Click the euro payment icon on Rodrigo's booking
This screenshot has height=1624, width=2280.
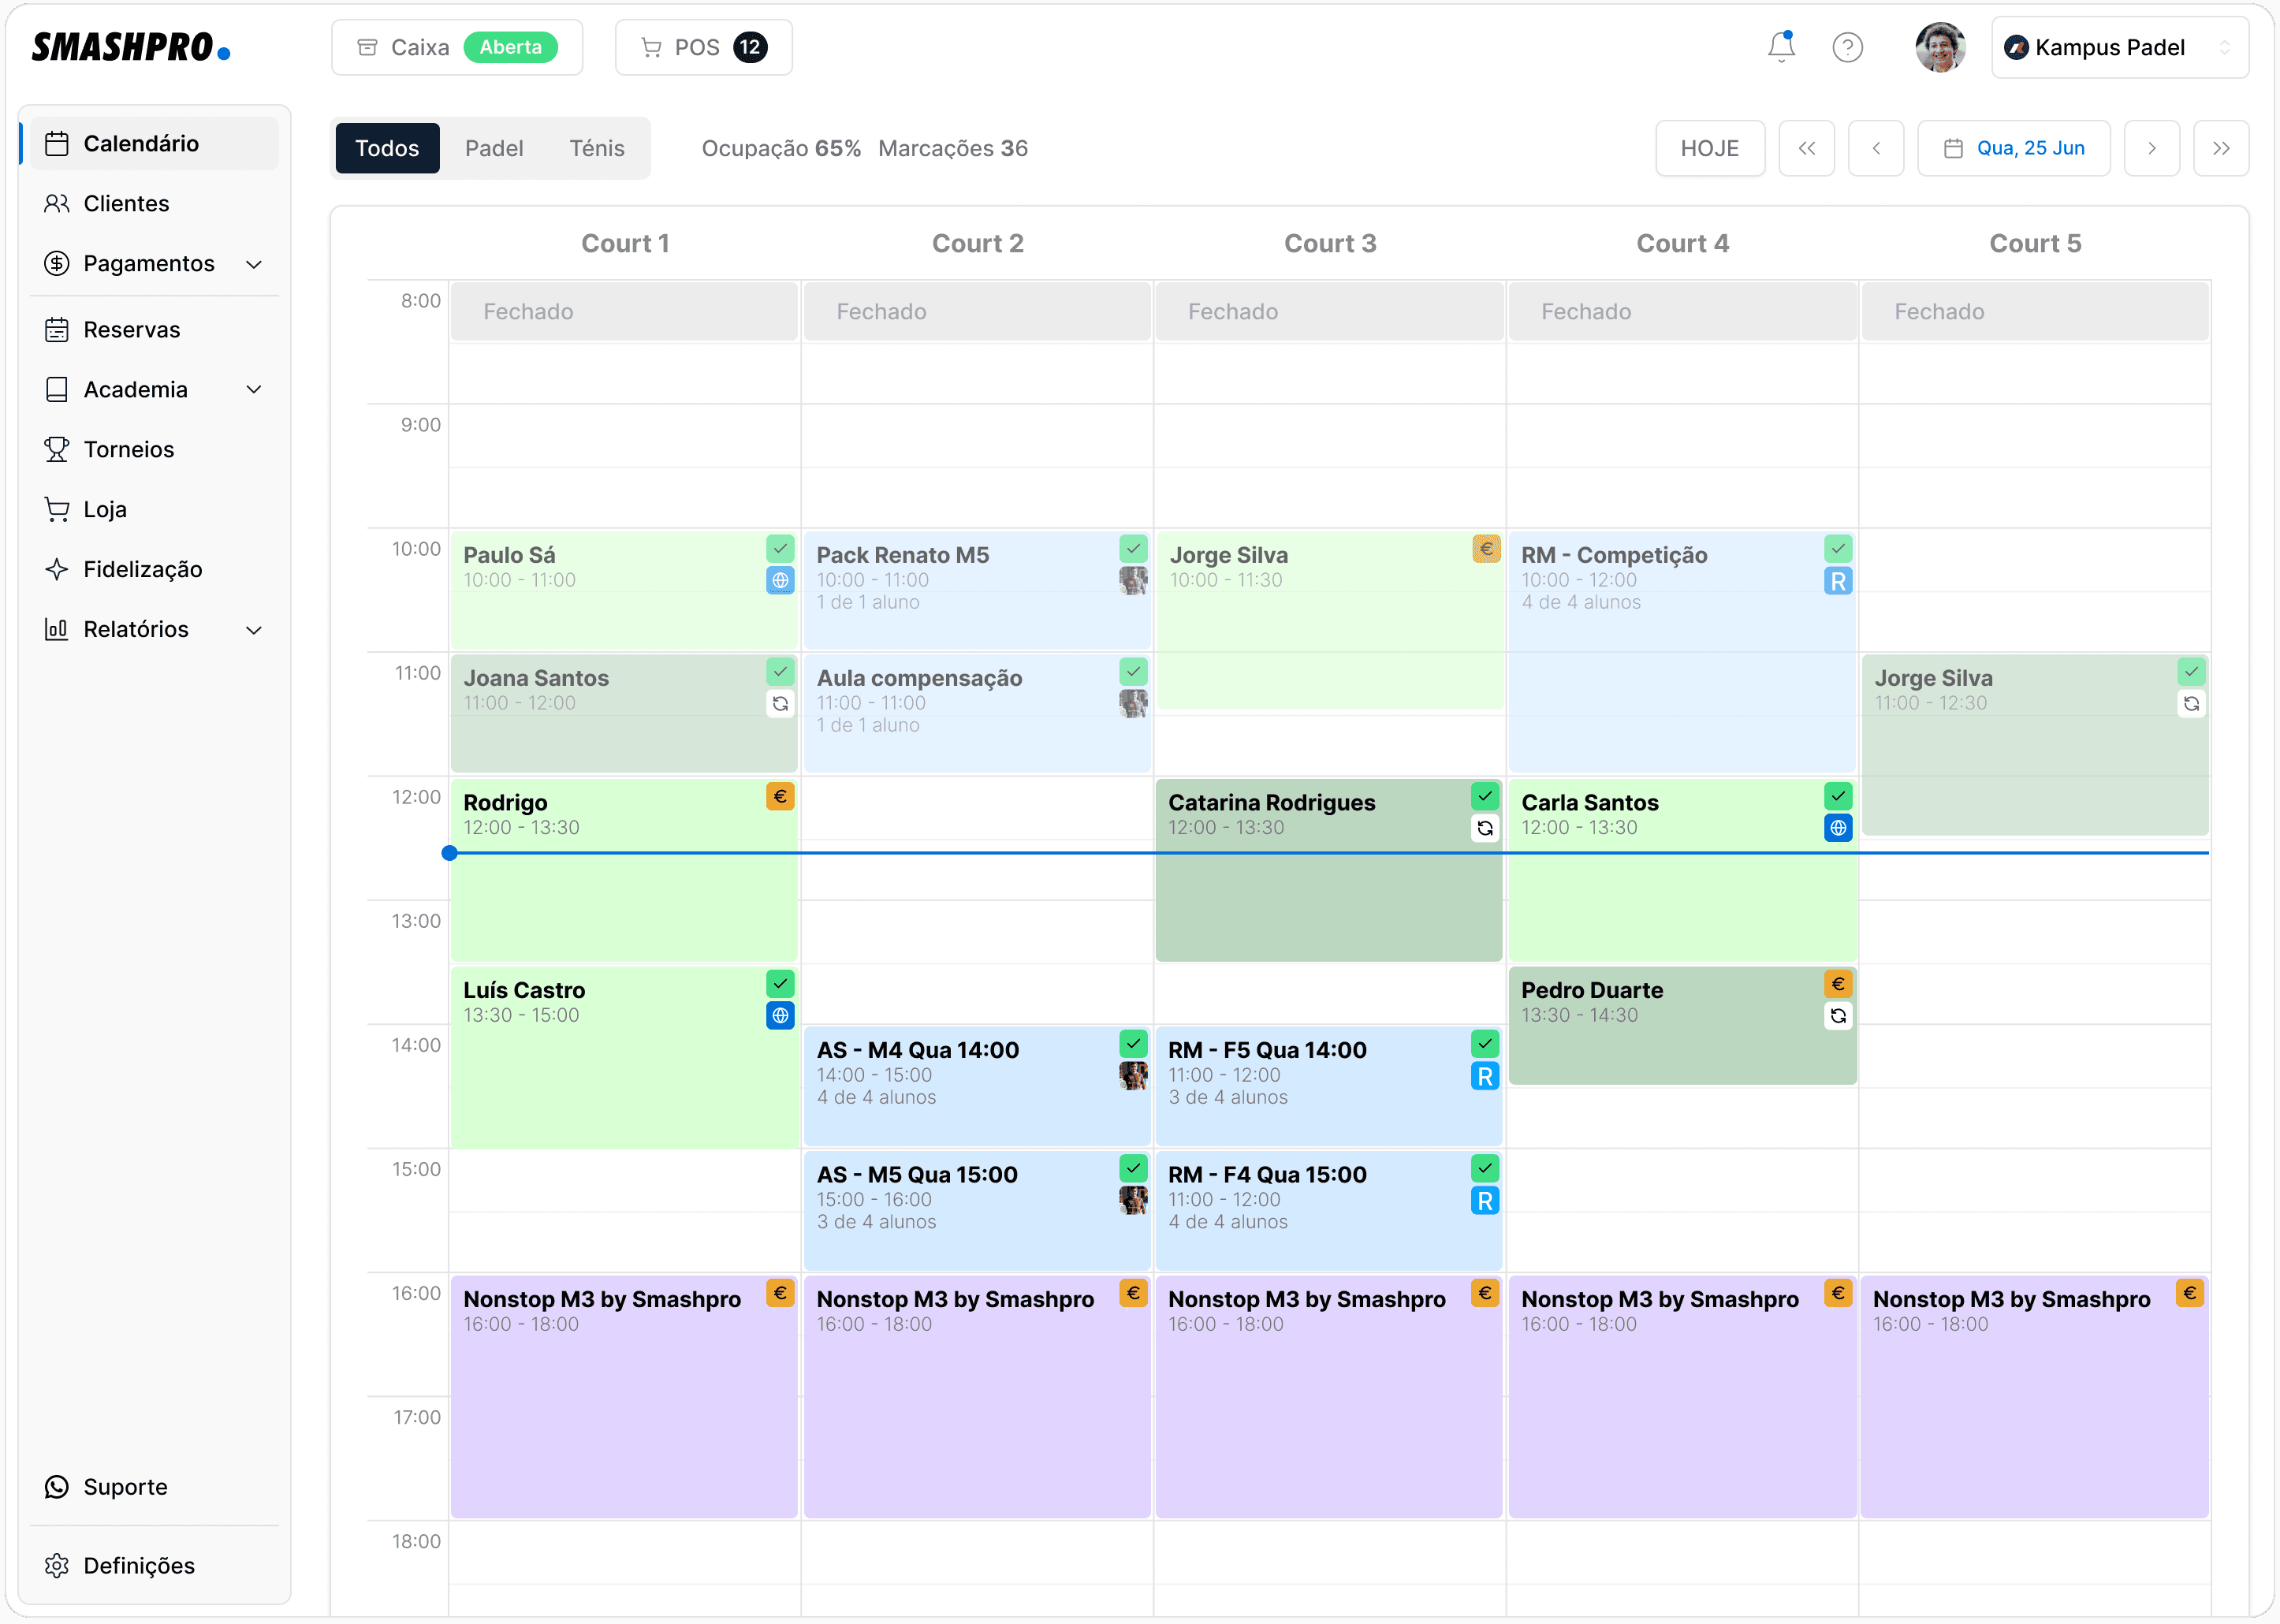780,797
